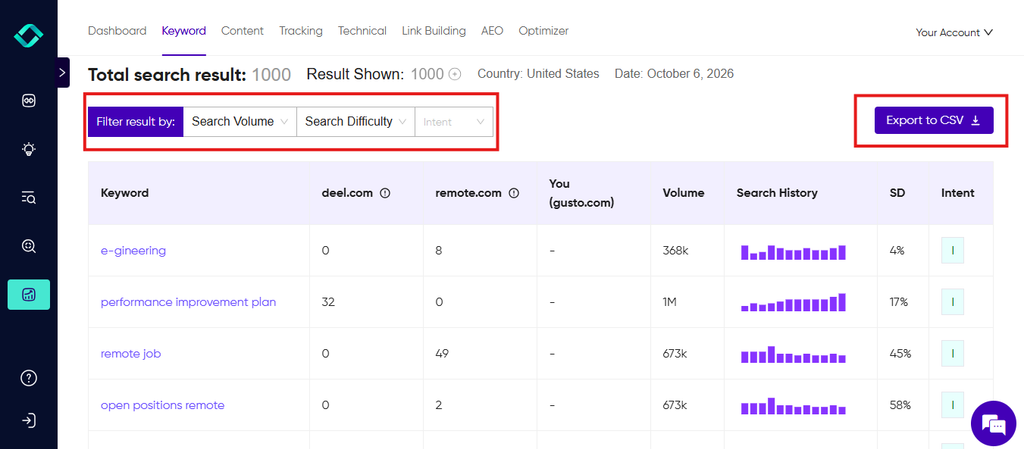Open the remote job keyword link

(x=131, y=354)
